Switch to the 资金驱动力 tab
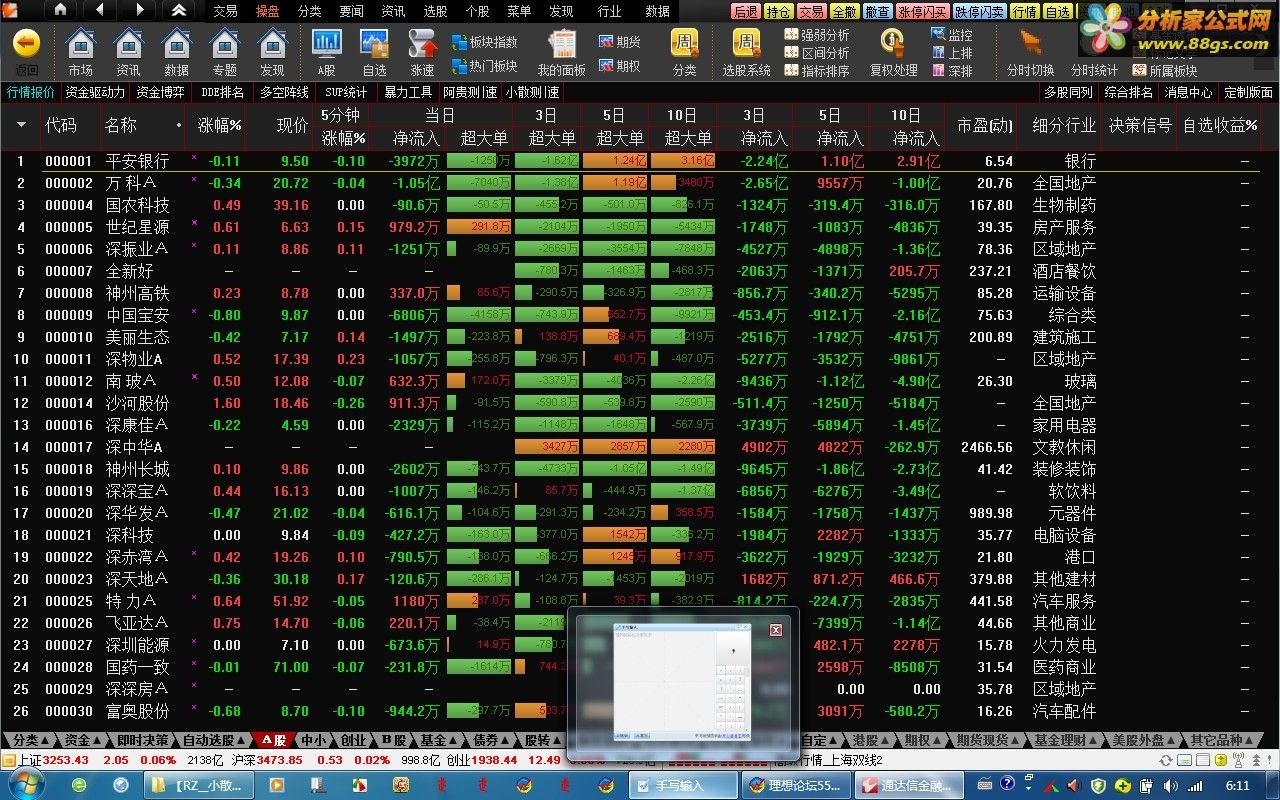 click(x=96, y=92)
